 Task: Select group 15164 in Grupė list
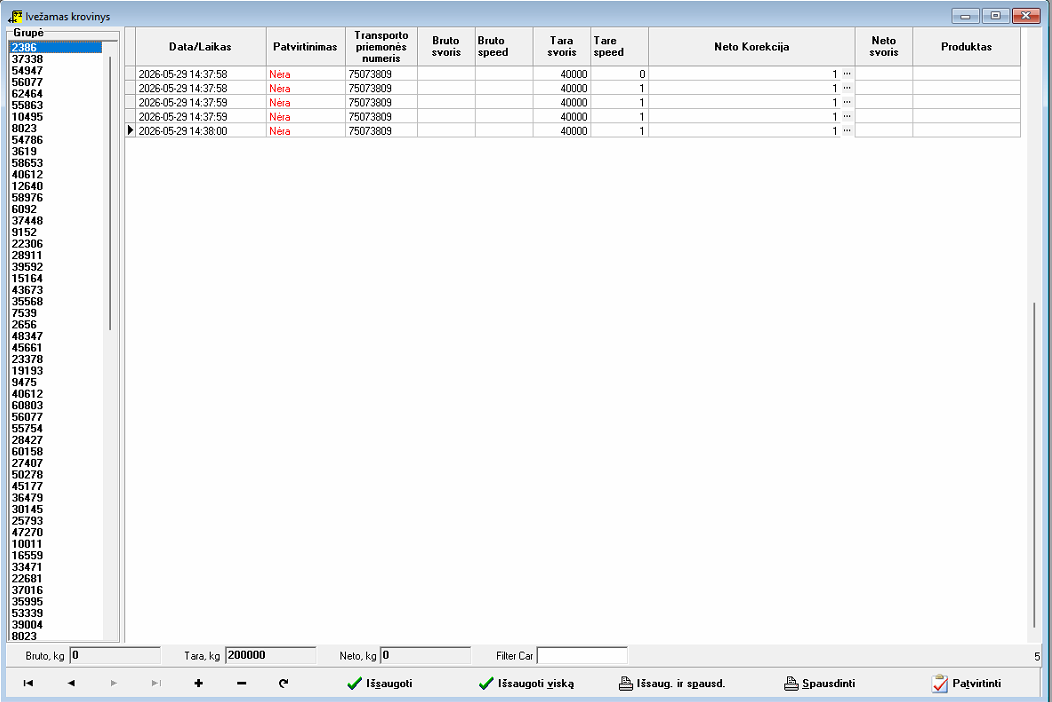click(x=56, y=279)
